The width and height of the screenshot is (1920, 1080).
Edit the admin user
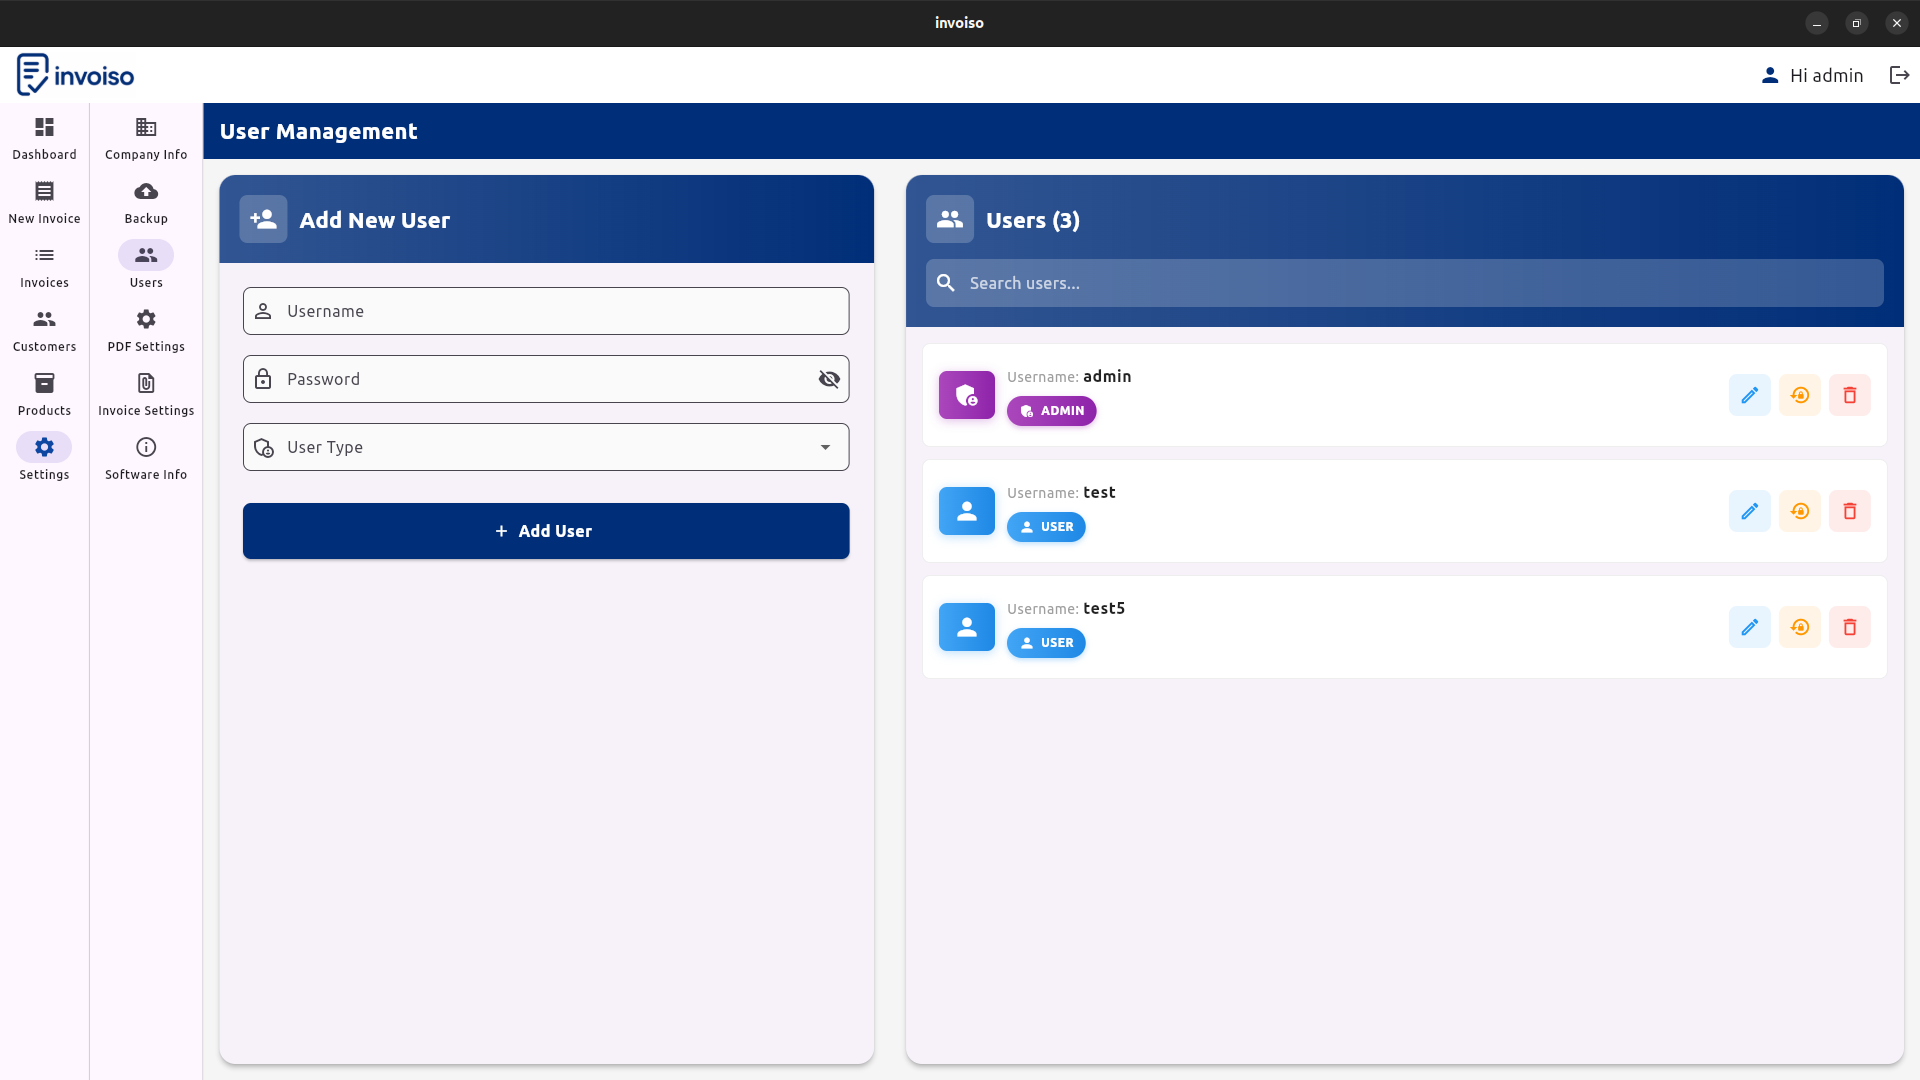point(1749,395)
